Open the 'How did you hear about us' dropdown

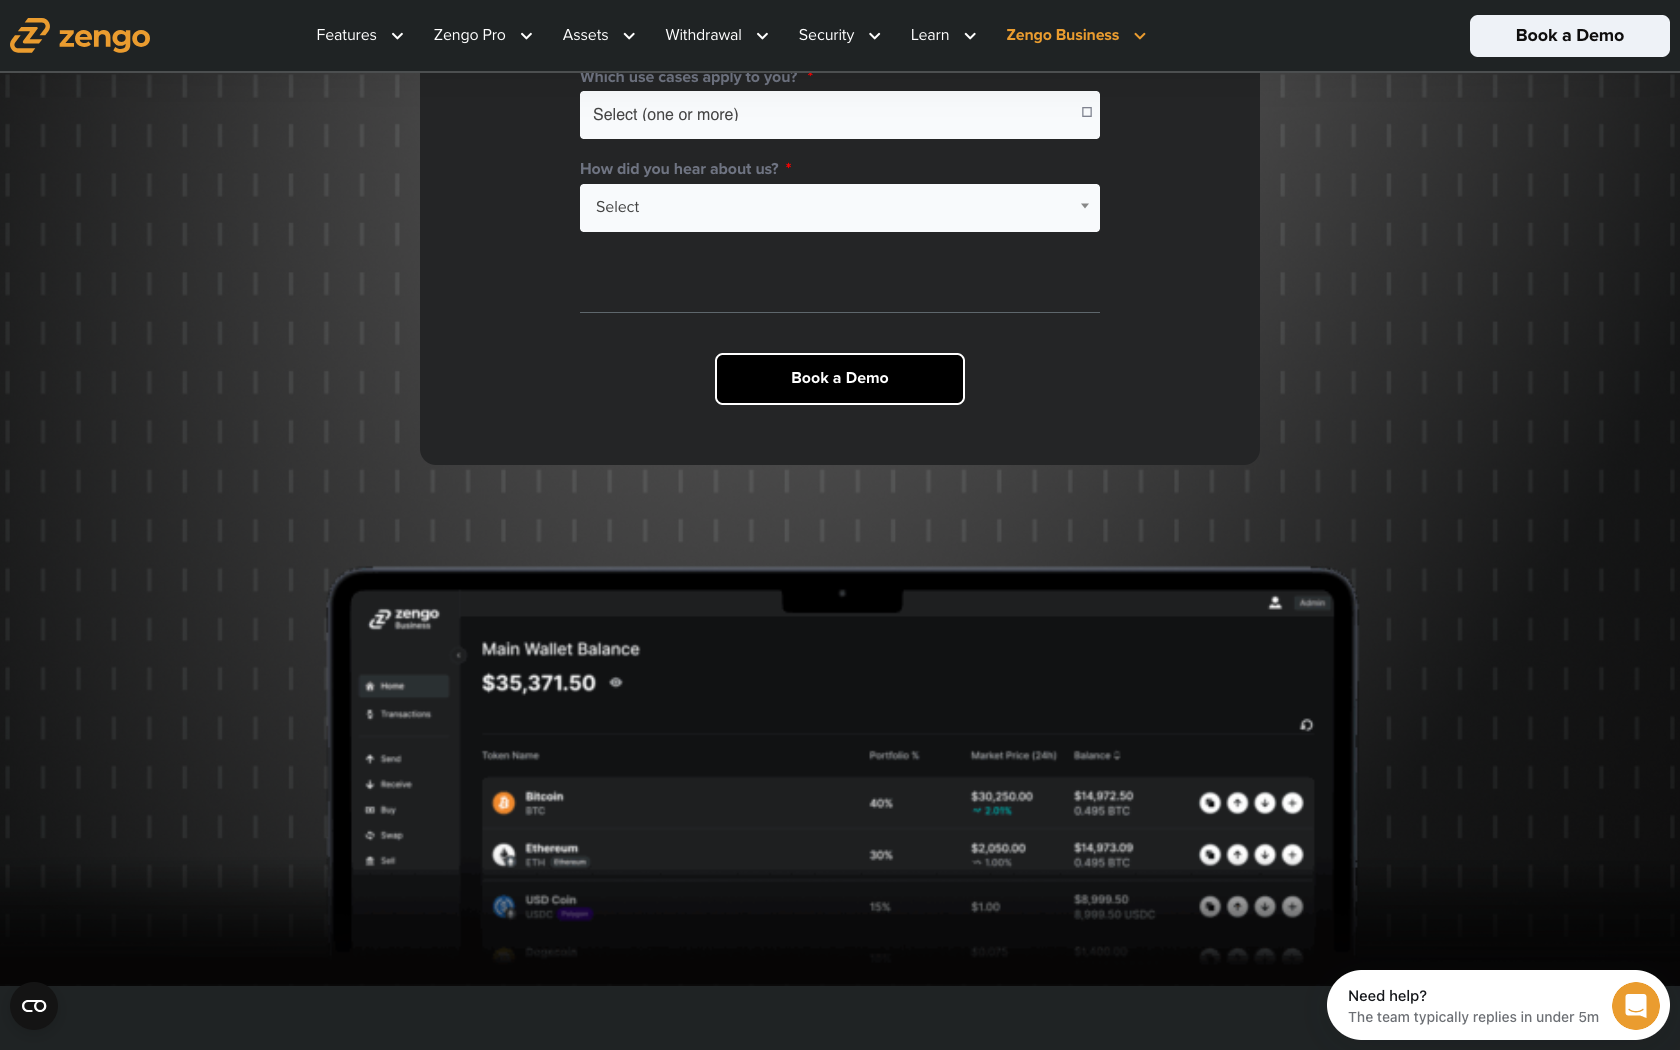tap(839, 207)
